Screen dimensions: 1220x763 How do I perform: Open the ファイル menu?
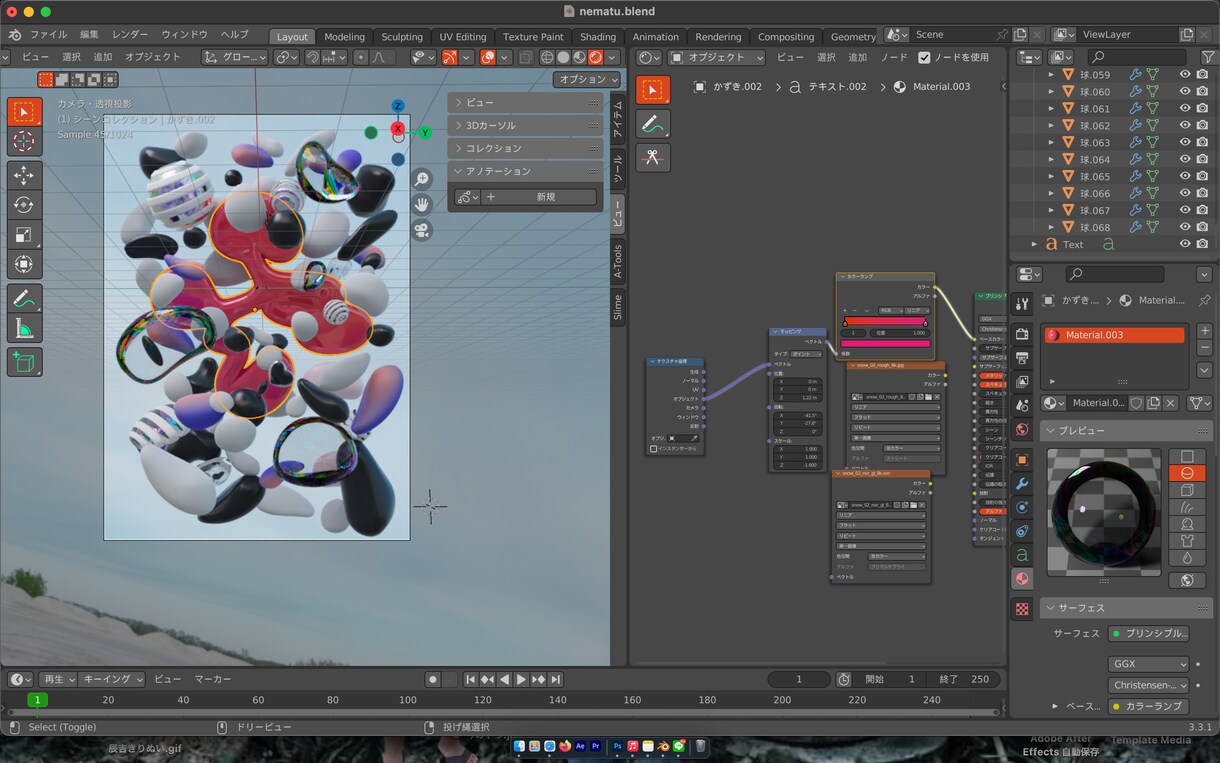(48, 35)
